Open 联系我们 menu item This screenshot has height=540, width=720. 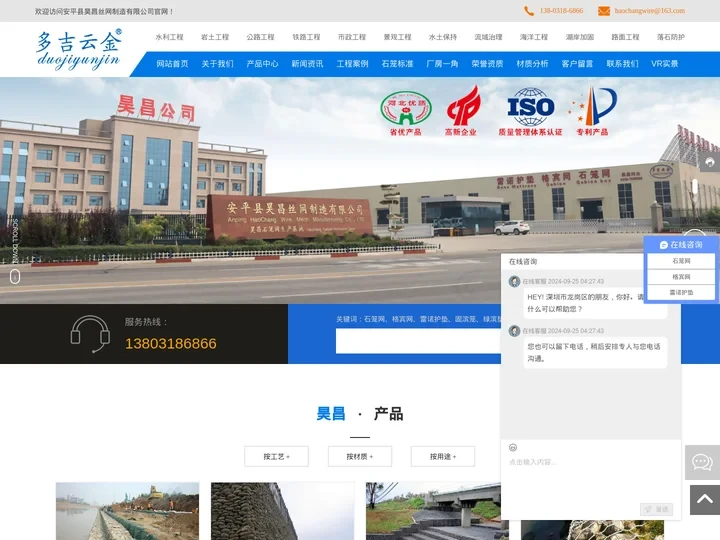622,64
